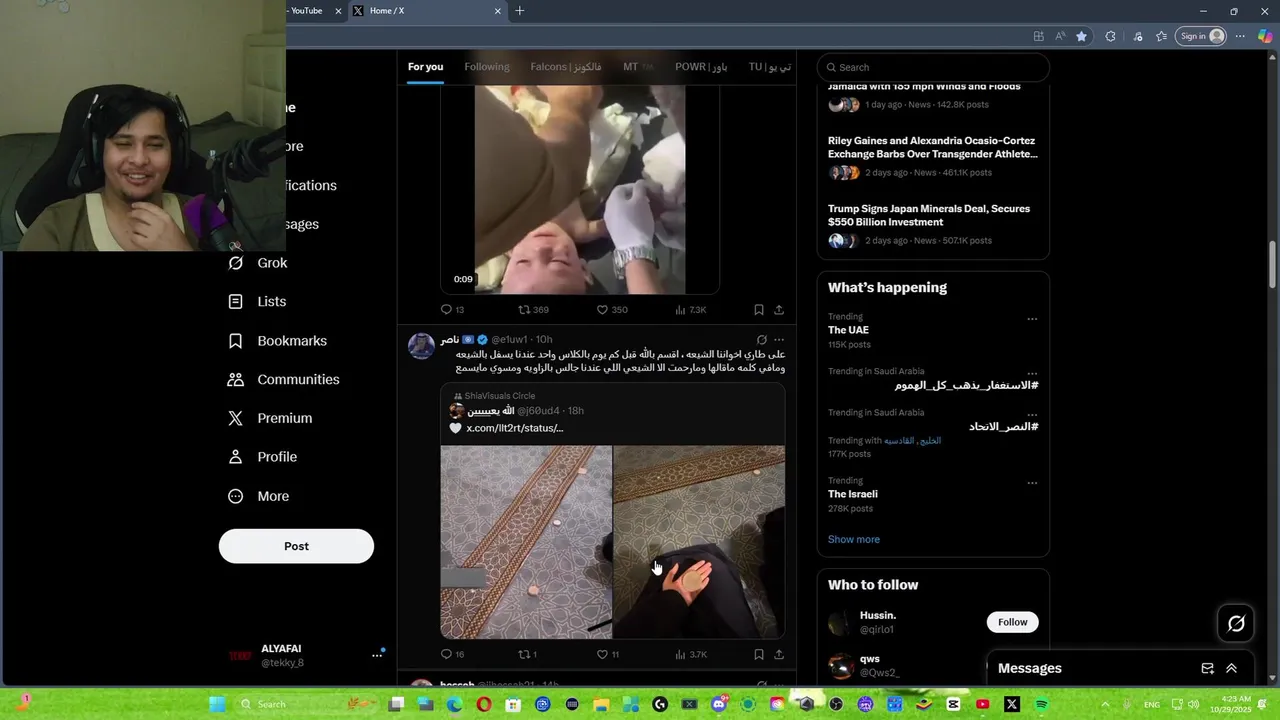Like the @e1uw1 post with 11 likes

tap(608, 654)
